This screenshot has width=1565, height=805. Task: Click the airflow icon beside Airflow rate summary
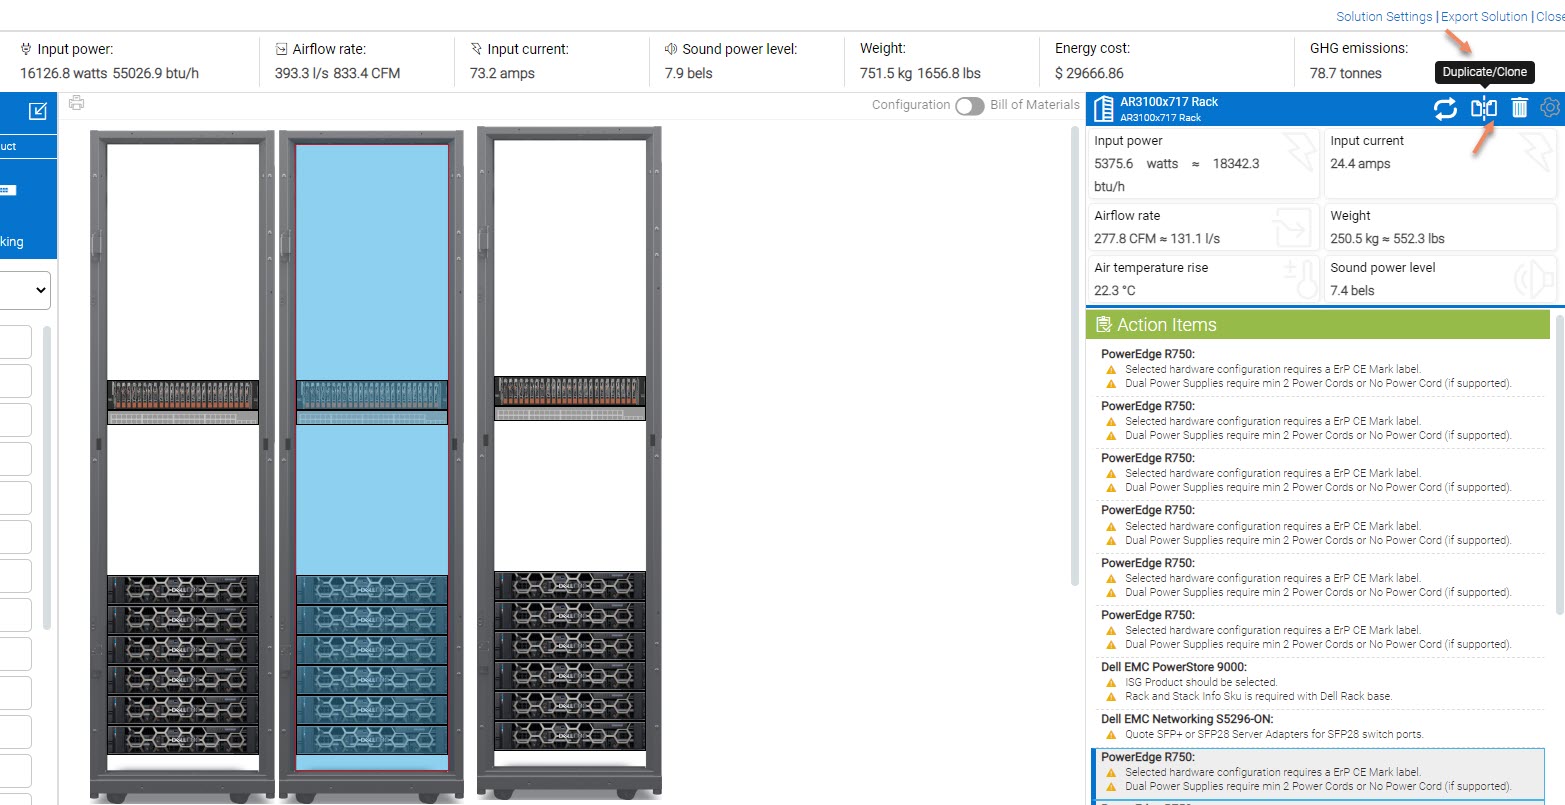[282, 49]
